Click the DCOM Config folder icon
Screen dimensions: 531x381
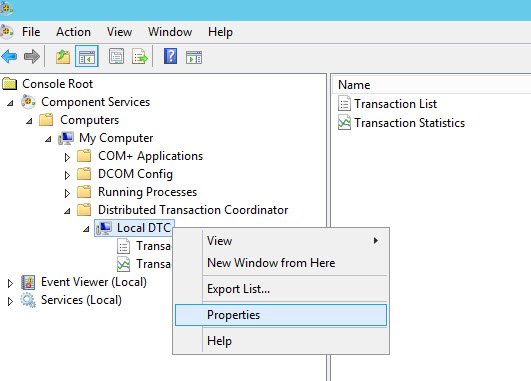(84, 174)
